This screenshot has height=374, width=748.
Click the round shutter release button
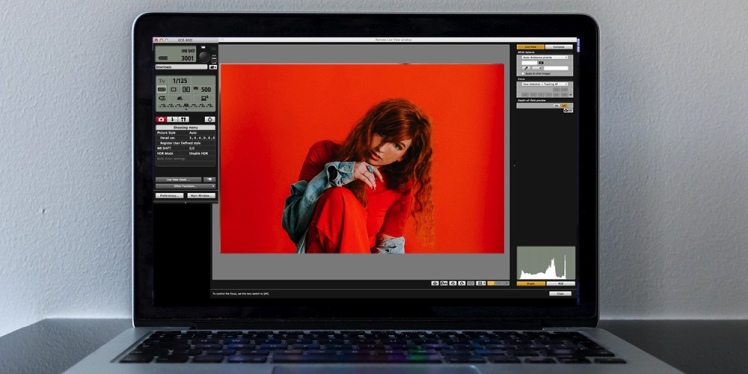pyautogui.click(x=204, y=56)
